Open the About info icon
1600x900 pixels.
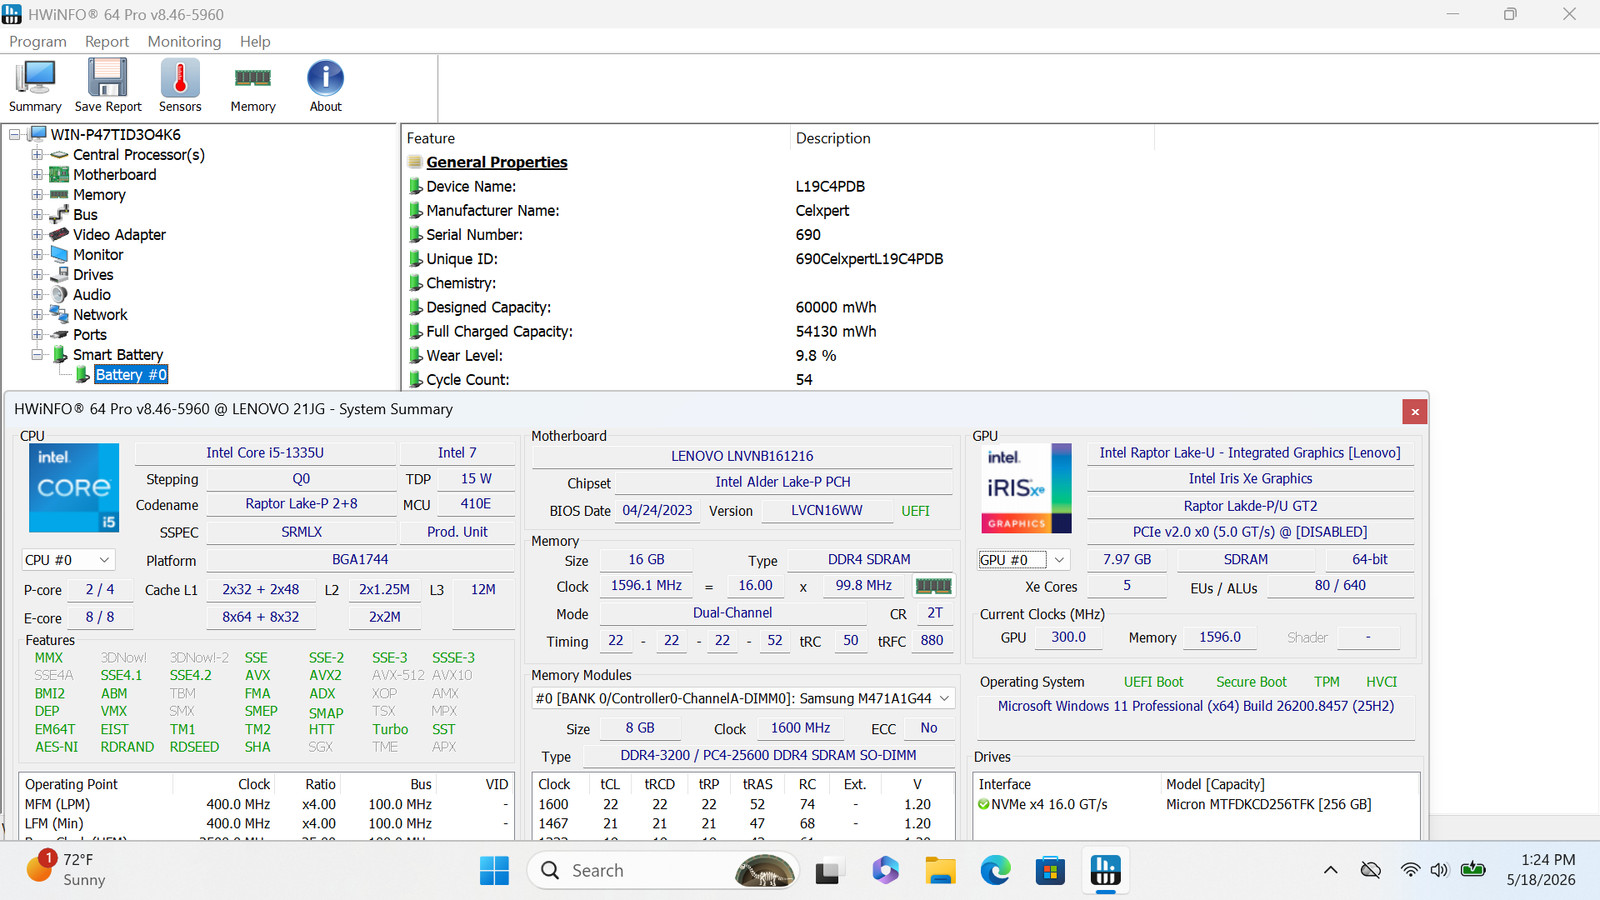click(325, 78)
